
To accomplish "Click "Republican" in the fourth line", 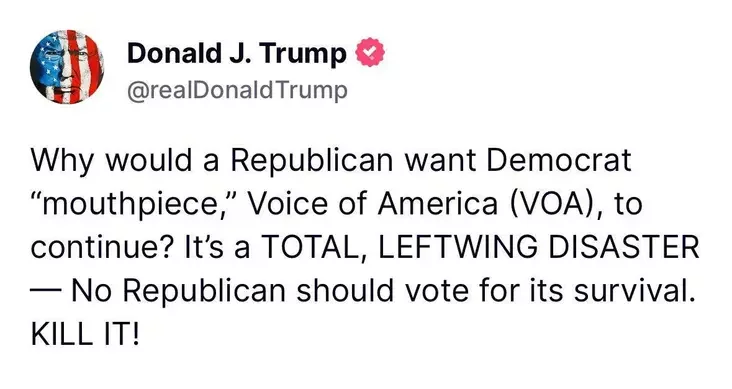I will (204, 291).
